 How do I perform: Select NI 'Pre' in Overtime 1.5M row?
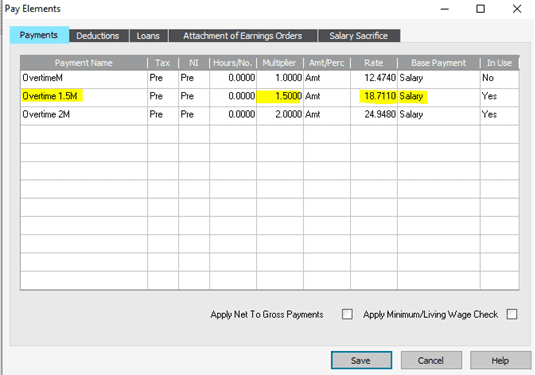[194, 97]
